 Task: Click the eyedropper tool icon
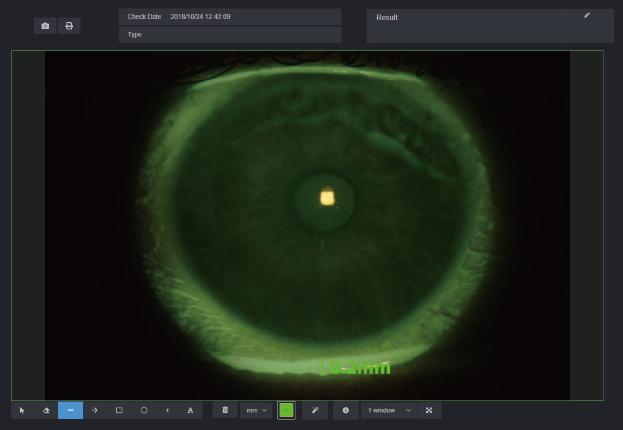click(x=315, y=410)
